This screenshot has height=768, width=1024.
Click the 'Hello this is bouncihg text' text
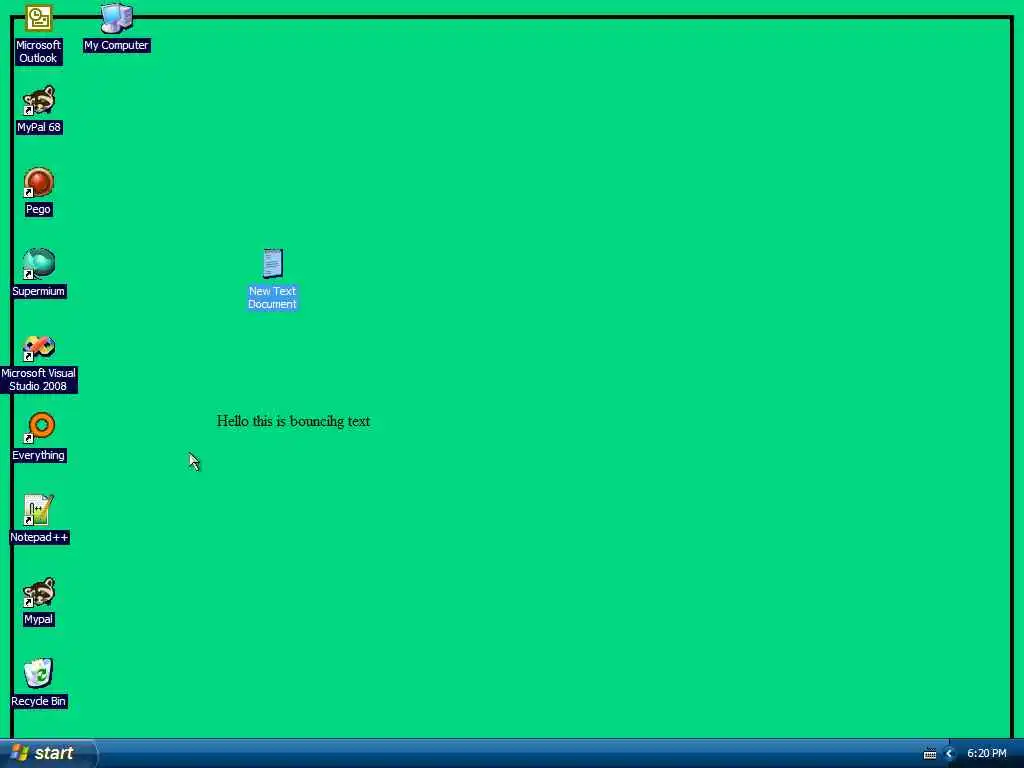click(293, 422)
